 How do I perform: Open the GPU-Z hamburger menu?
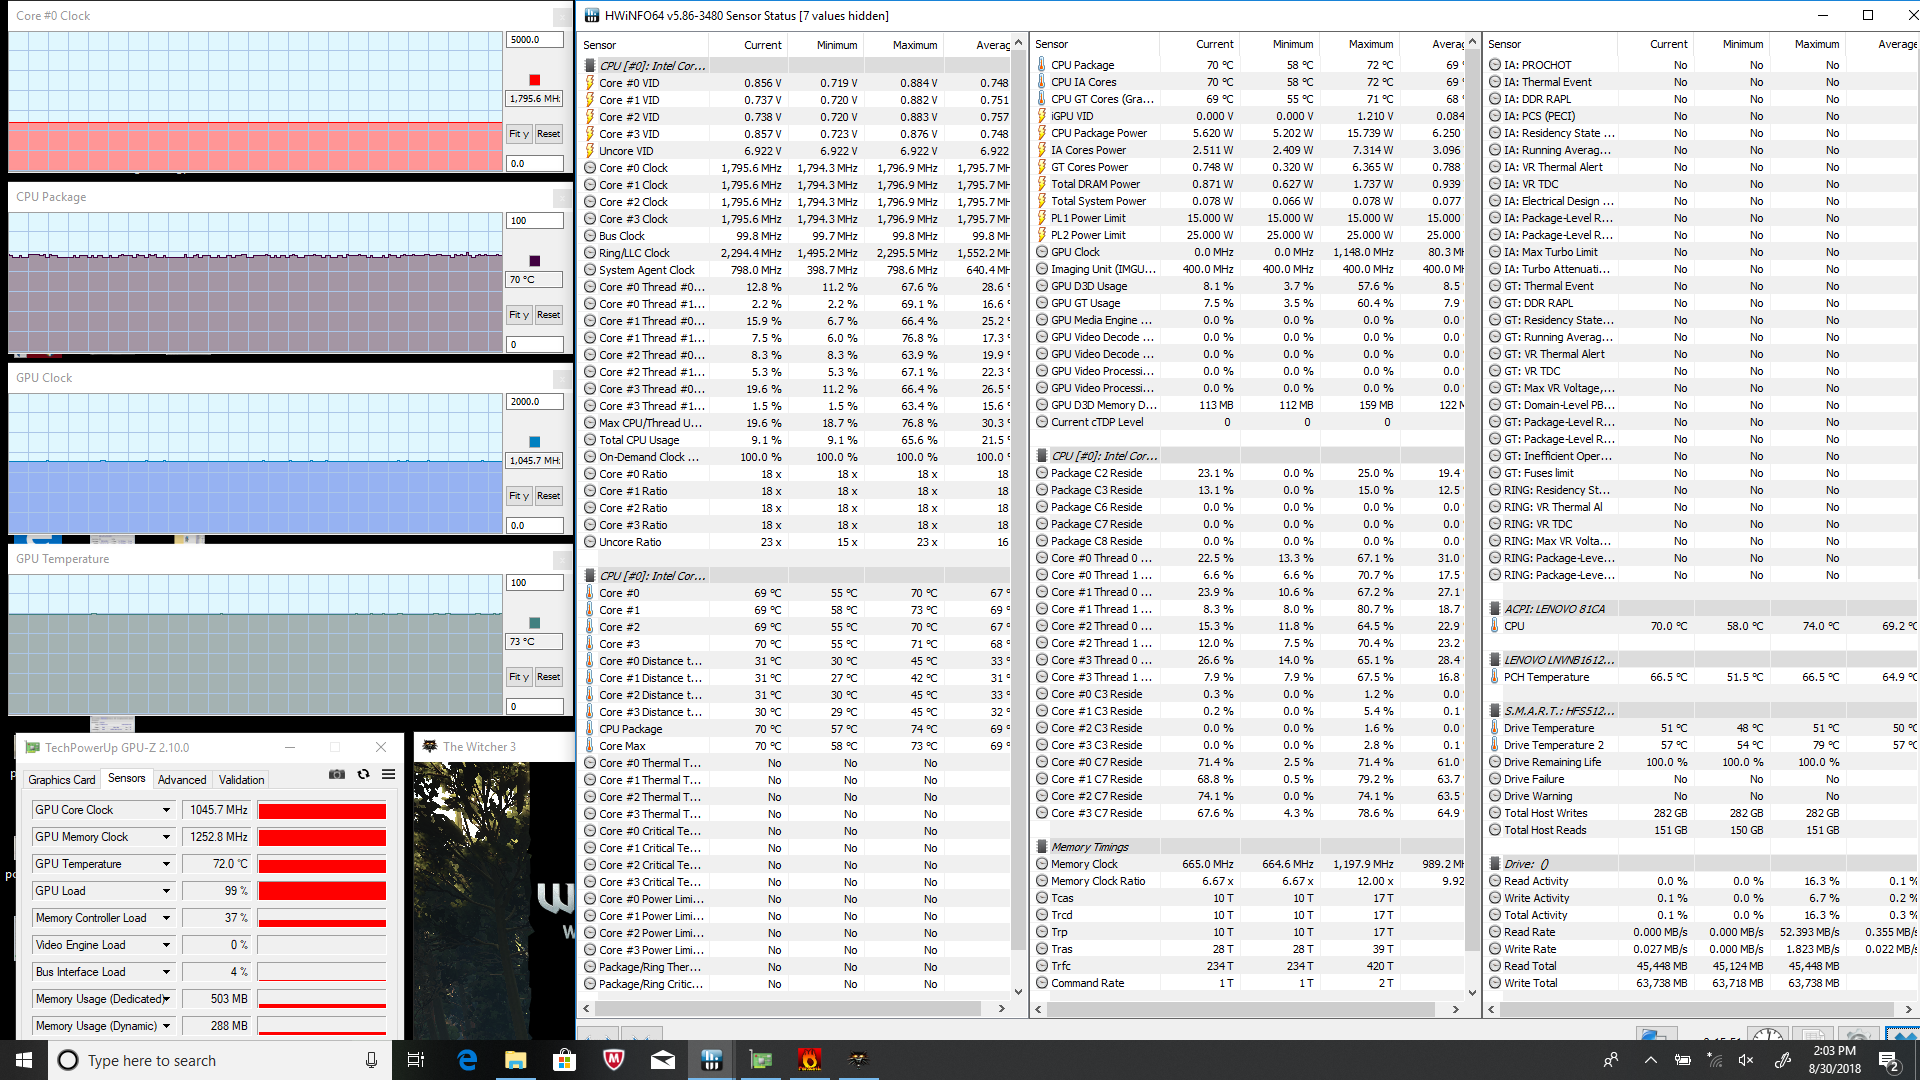[388, 775]
